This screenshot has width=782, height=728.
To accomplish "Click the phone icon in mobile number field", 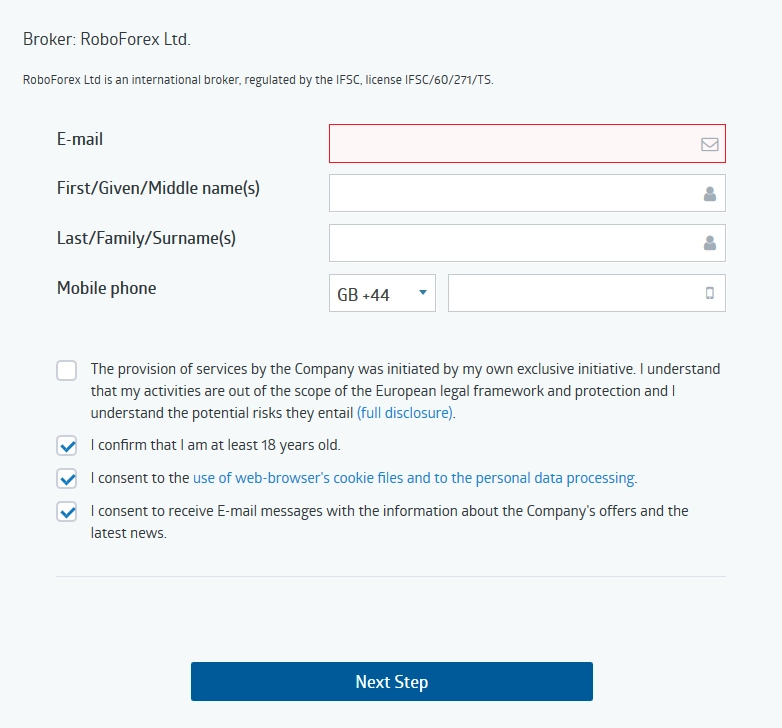I will pos(710,293).
